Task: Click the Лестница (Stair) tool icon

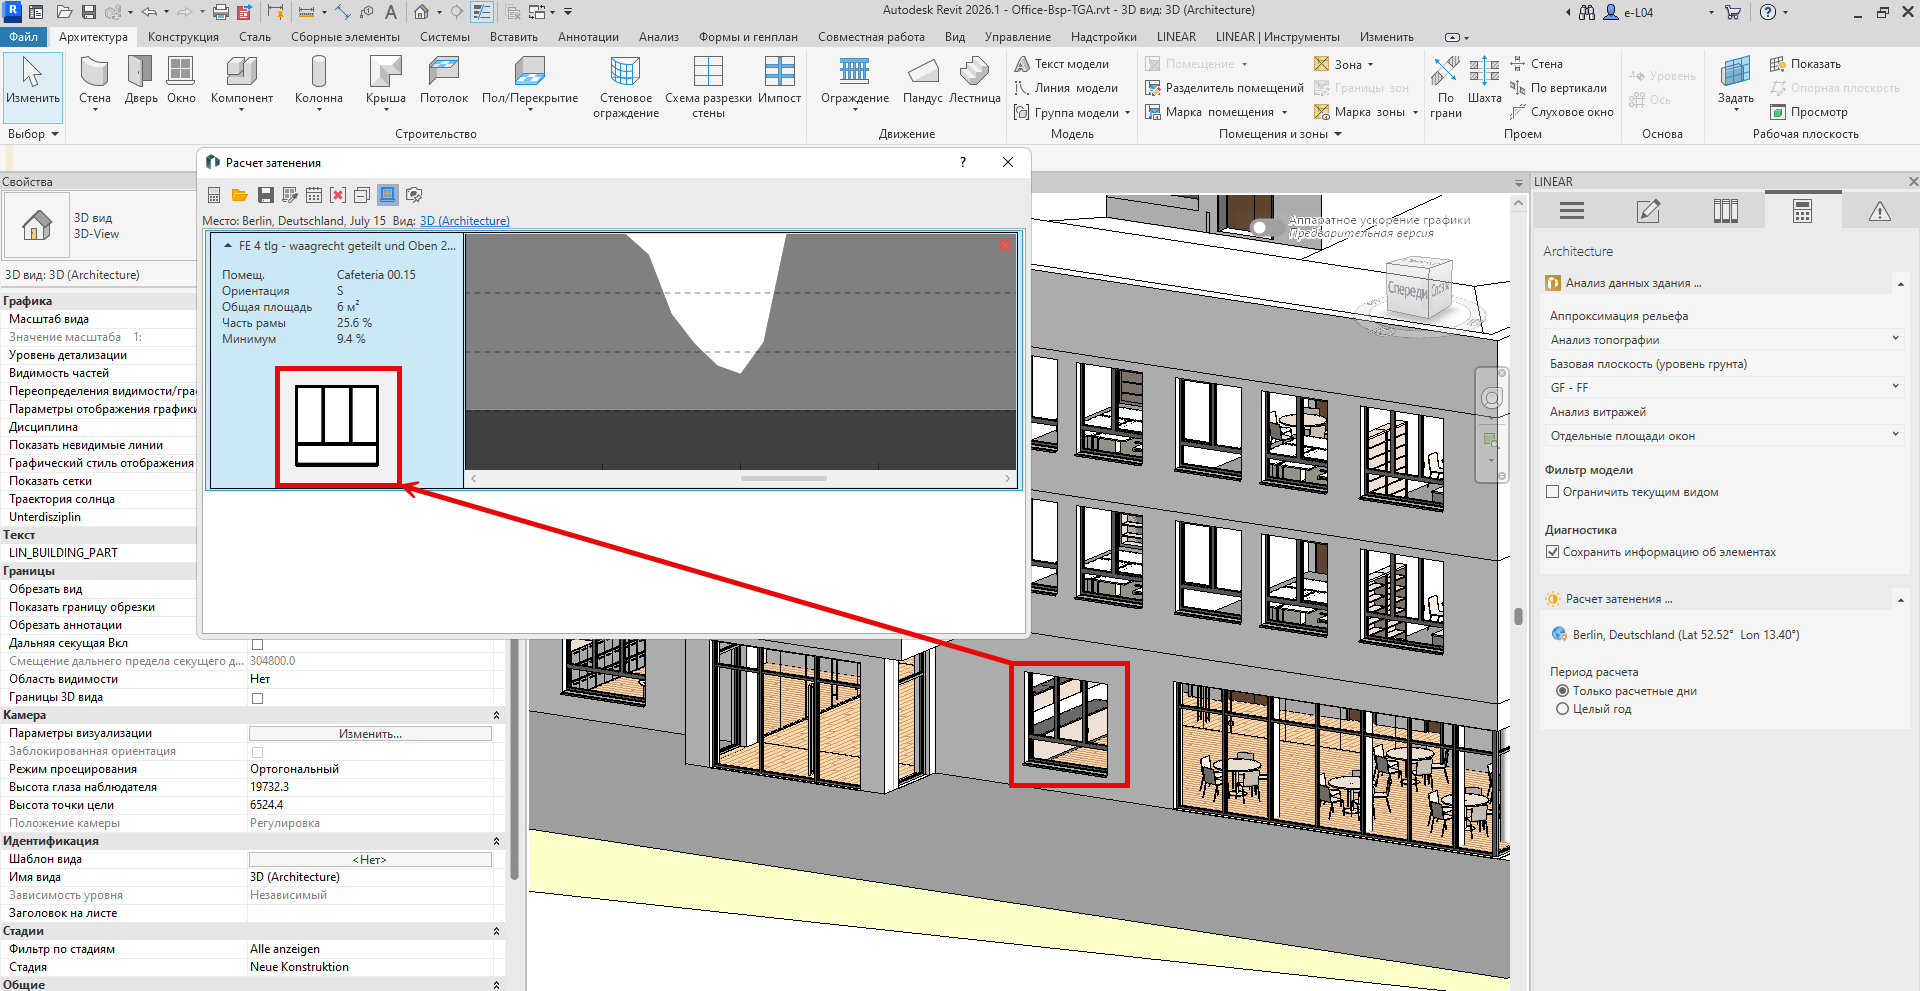Action: 974,80
